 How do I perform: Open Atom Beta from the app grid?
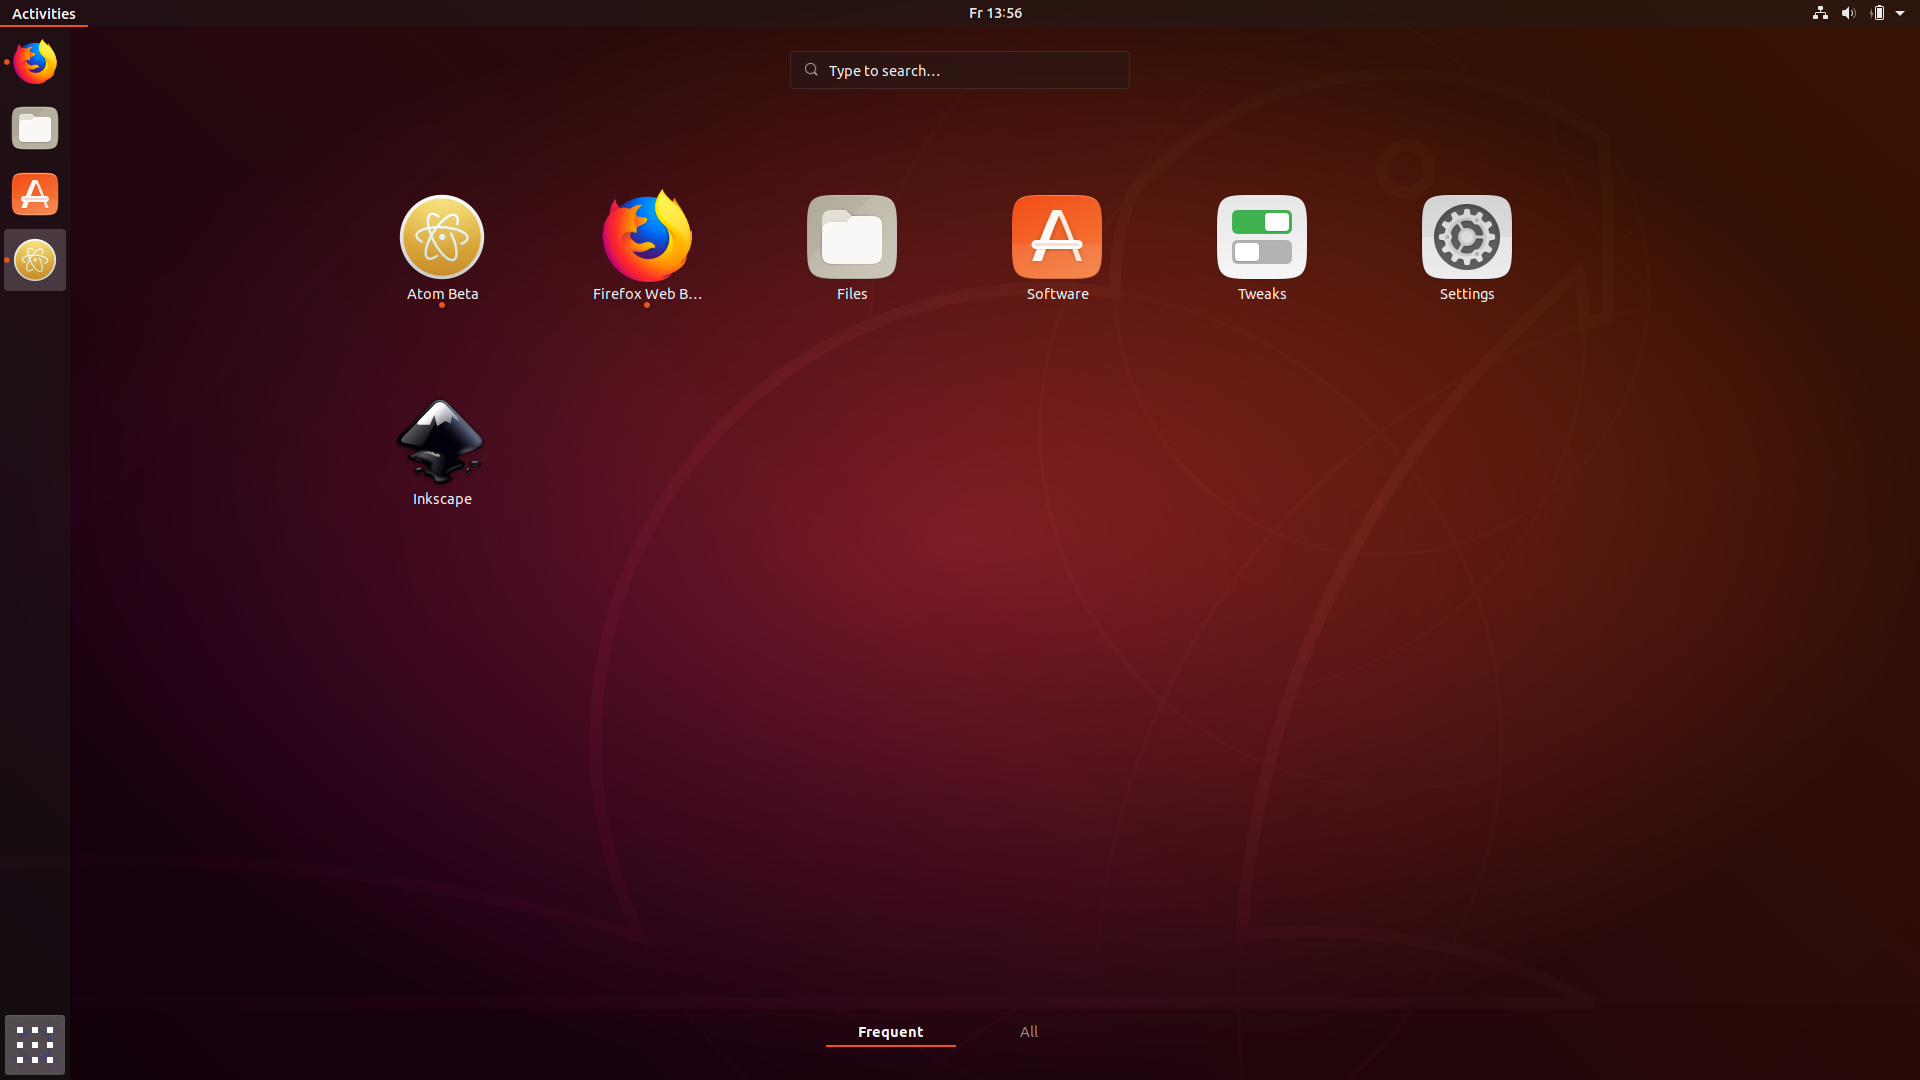pos(441,238)
